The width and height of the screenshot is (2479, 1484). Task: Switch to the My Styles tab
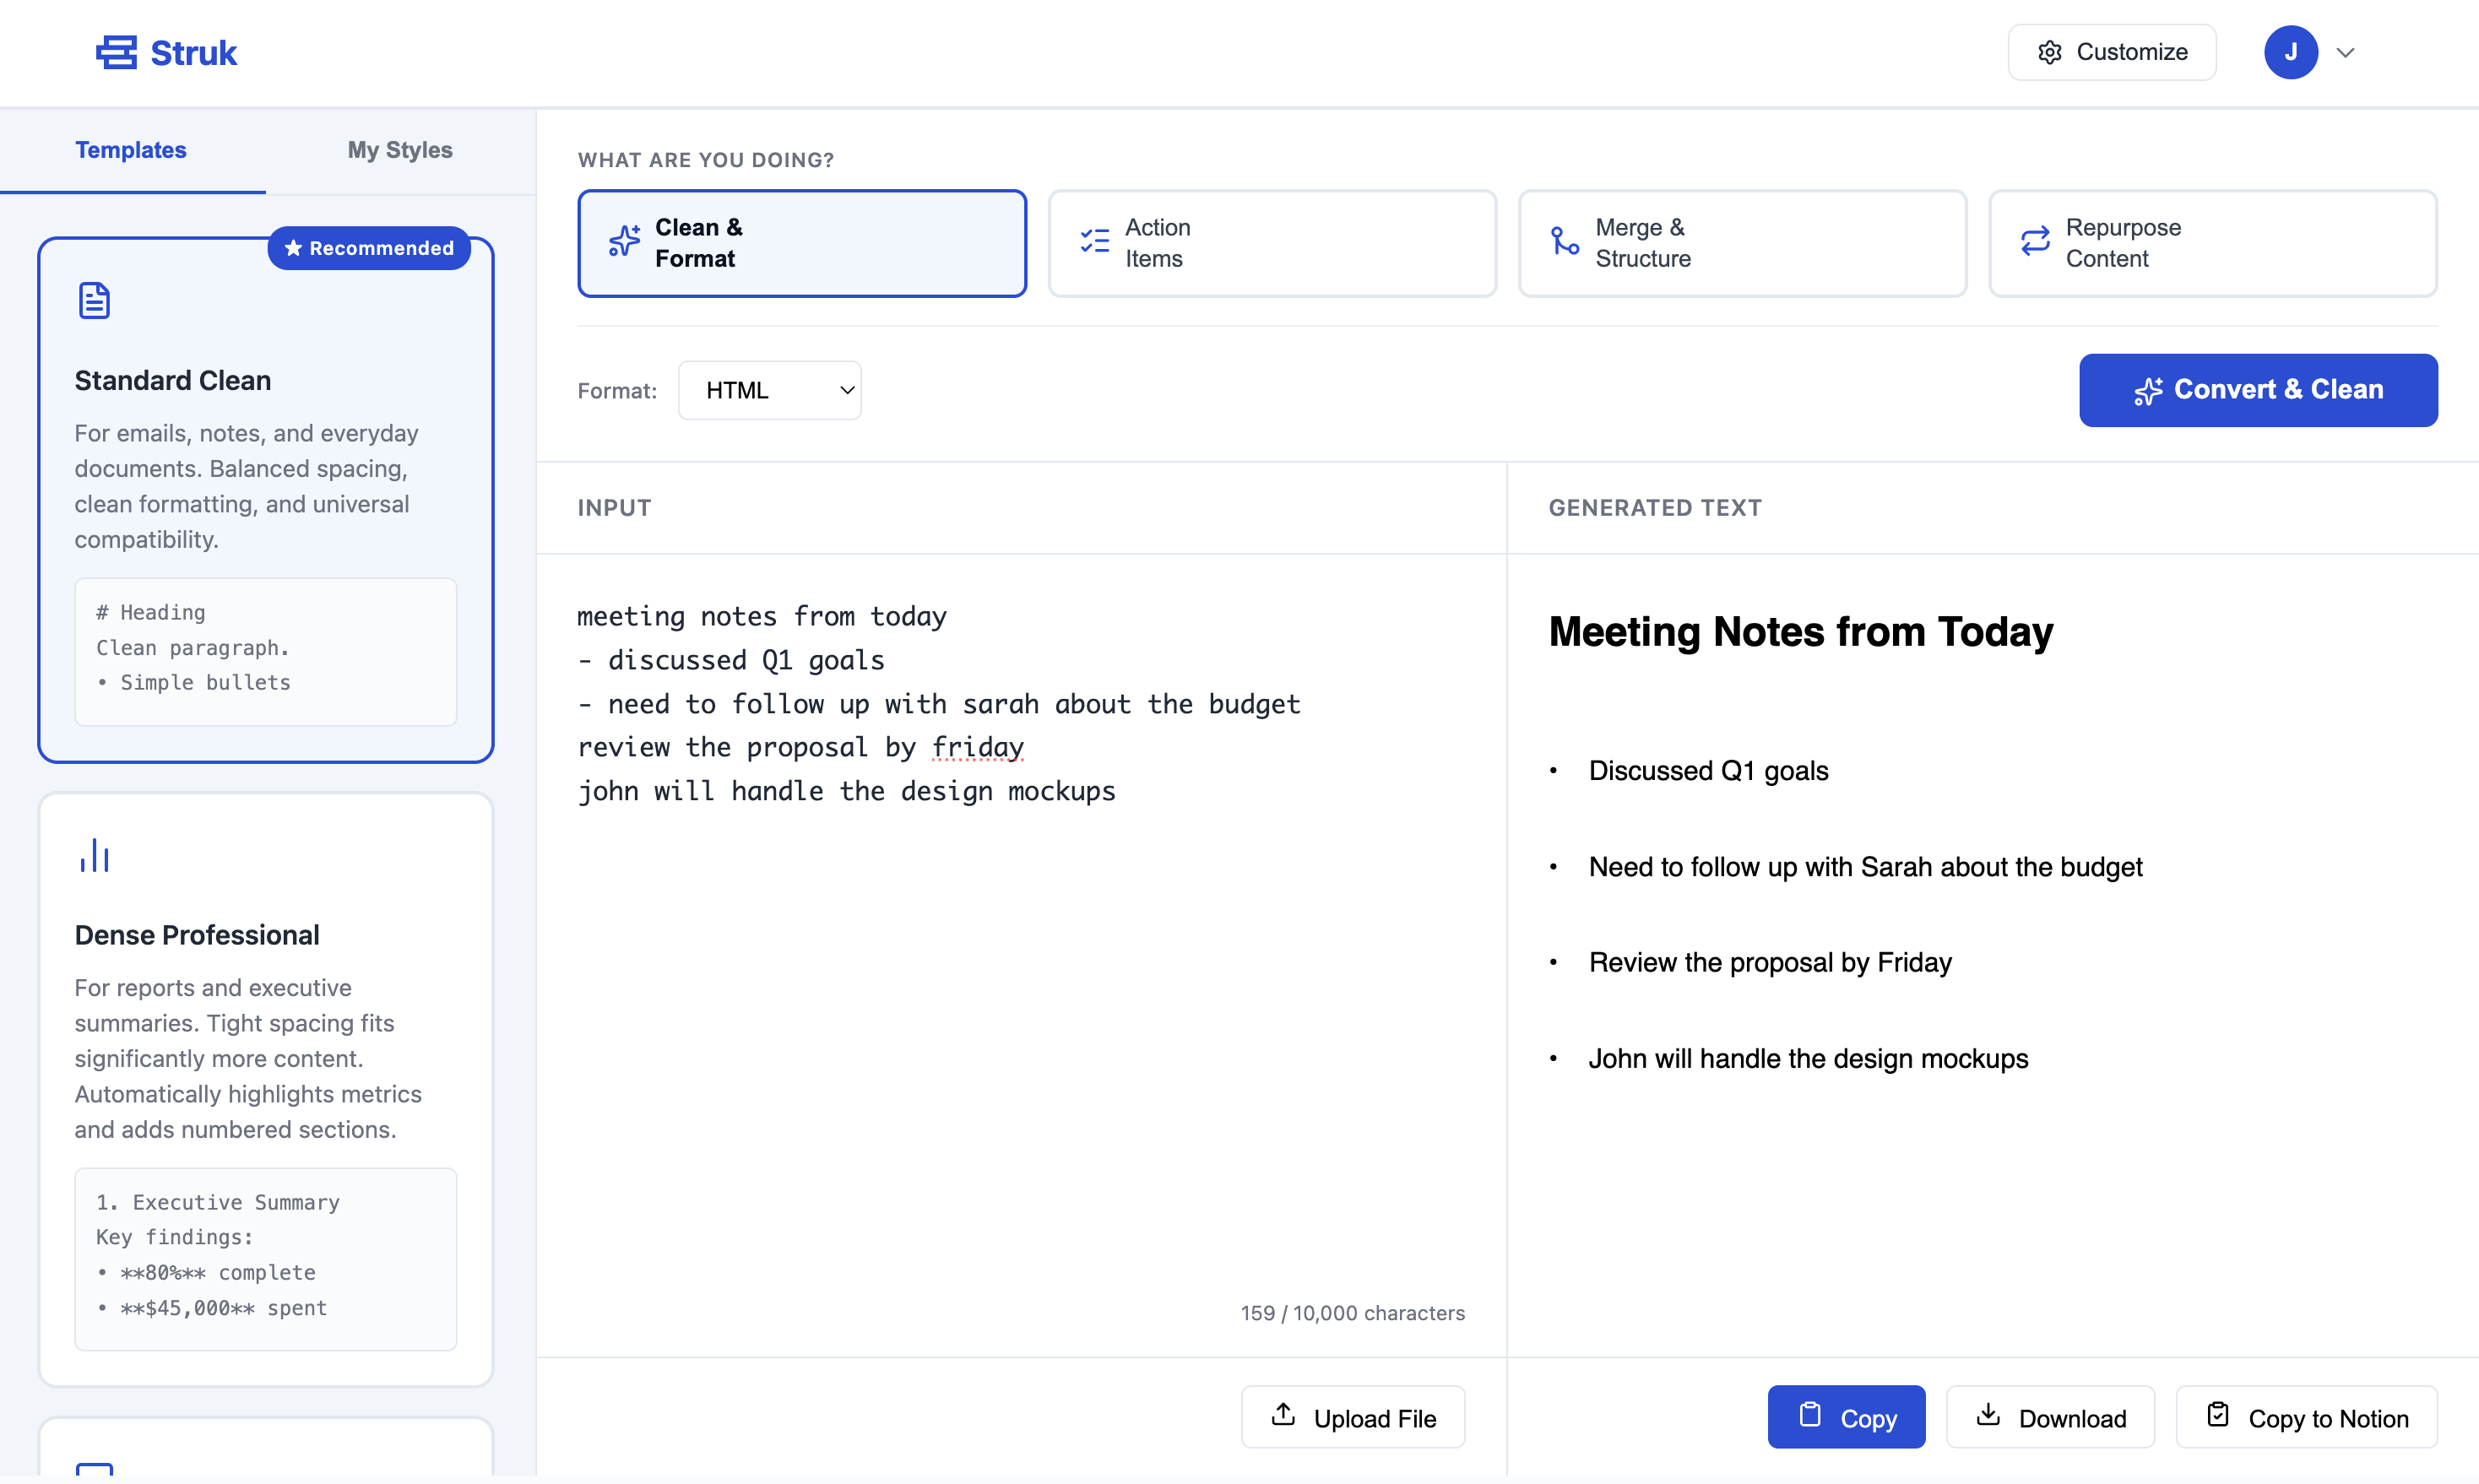point(399,150)
